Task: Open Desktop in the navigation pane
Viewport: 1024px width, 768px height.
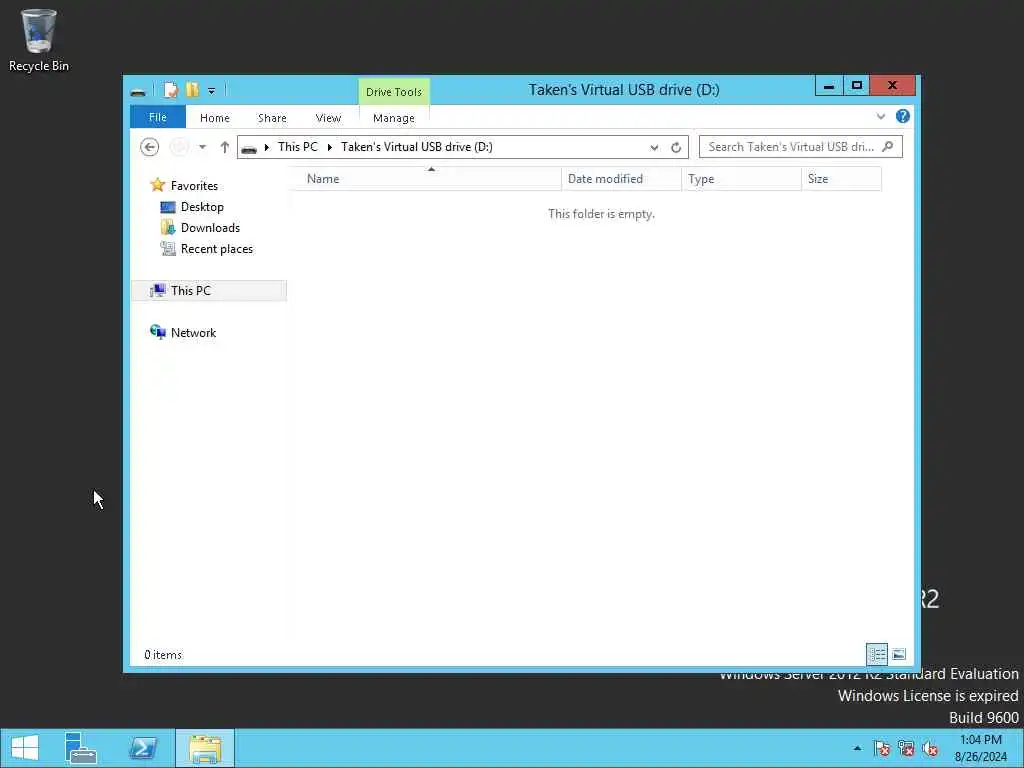Action: tap(202, 207)
